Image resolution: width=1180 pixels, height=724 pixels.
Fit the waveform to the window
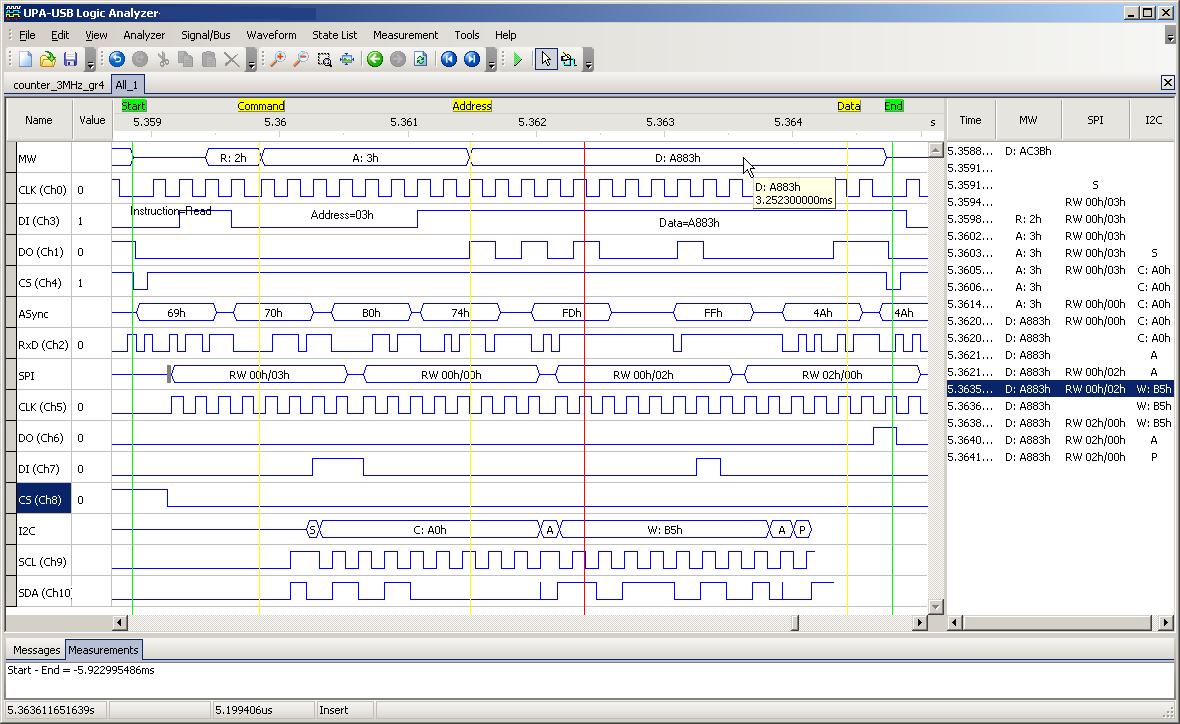[x=347, y=59]
